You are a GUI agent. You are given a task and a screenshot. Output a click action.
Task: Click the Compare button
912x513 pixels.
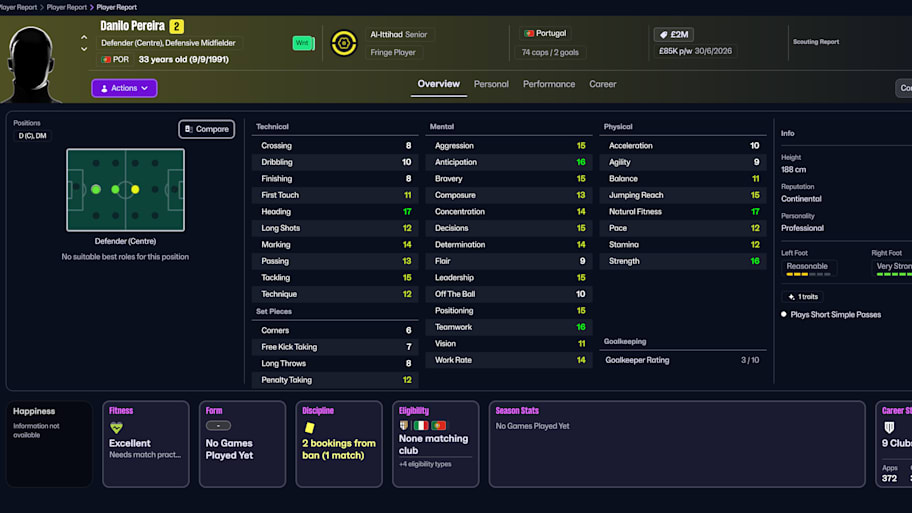(206, 129)
